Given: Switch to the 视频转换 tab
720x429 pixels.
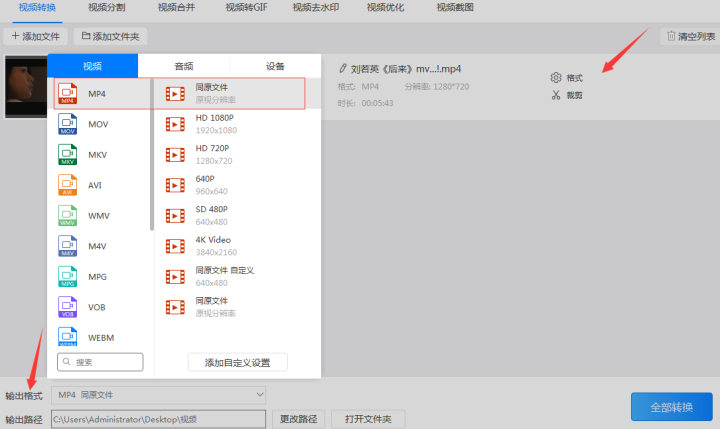Looking at the screenshot, I should 37,8.
